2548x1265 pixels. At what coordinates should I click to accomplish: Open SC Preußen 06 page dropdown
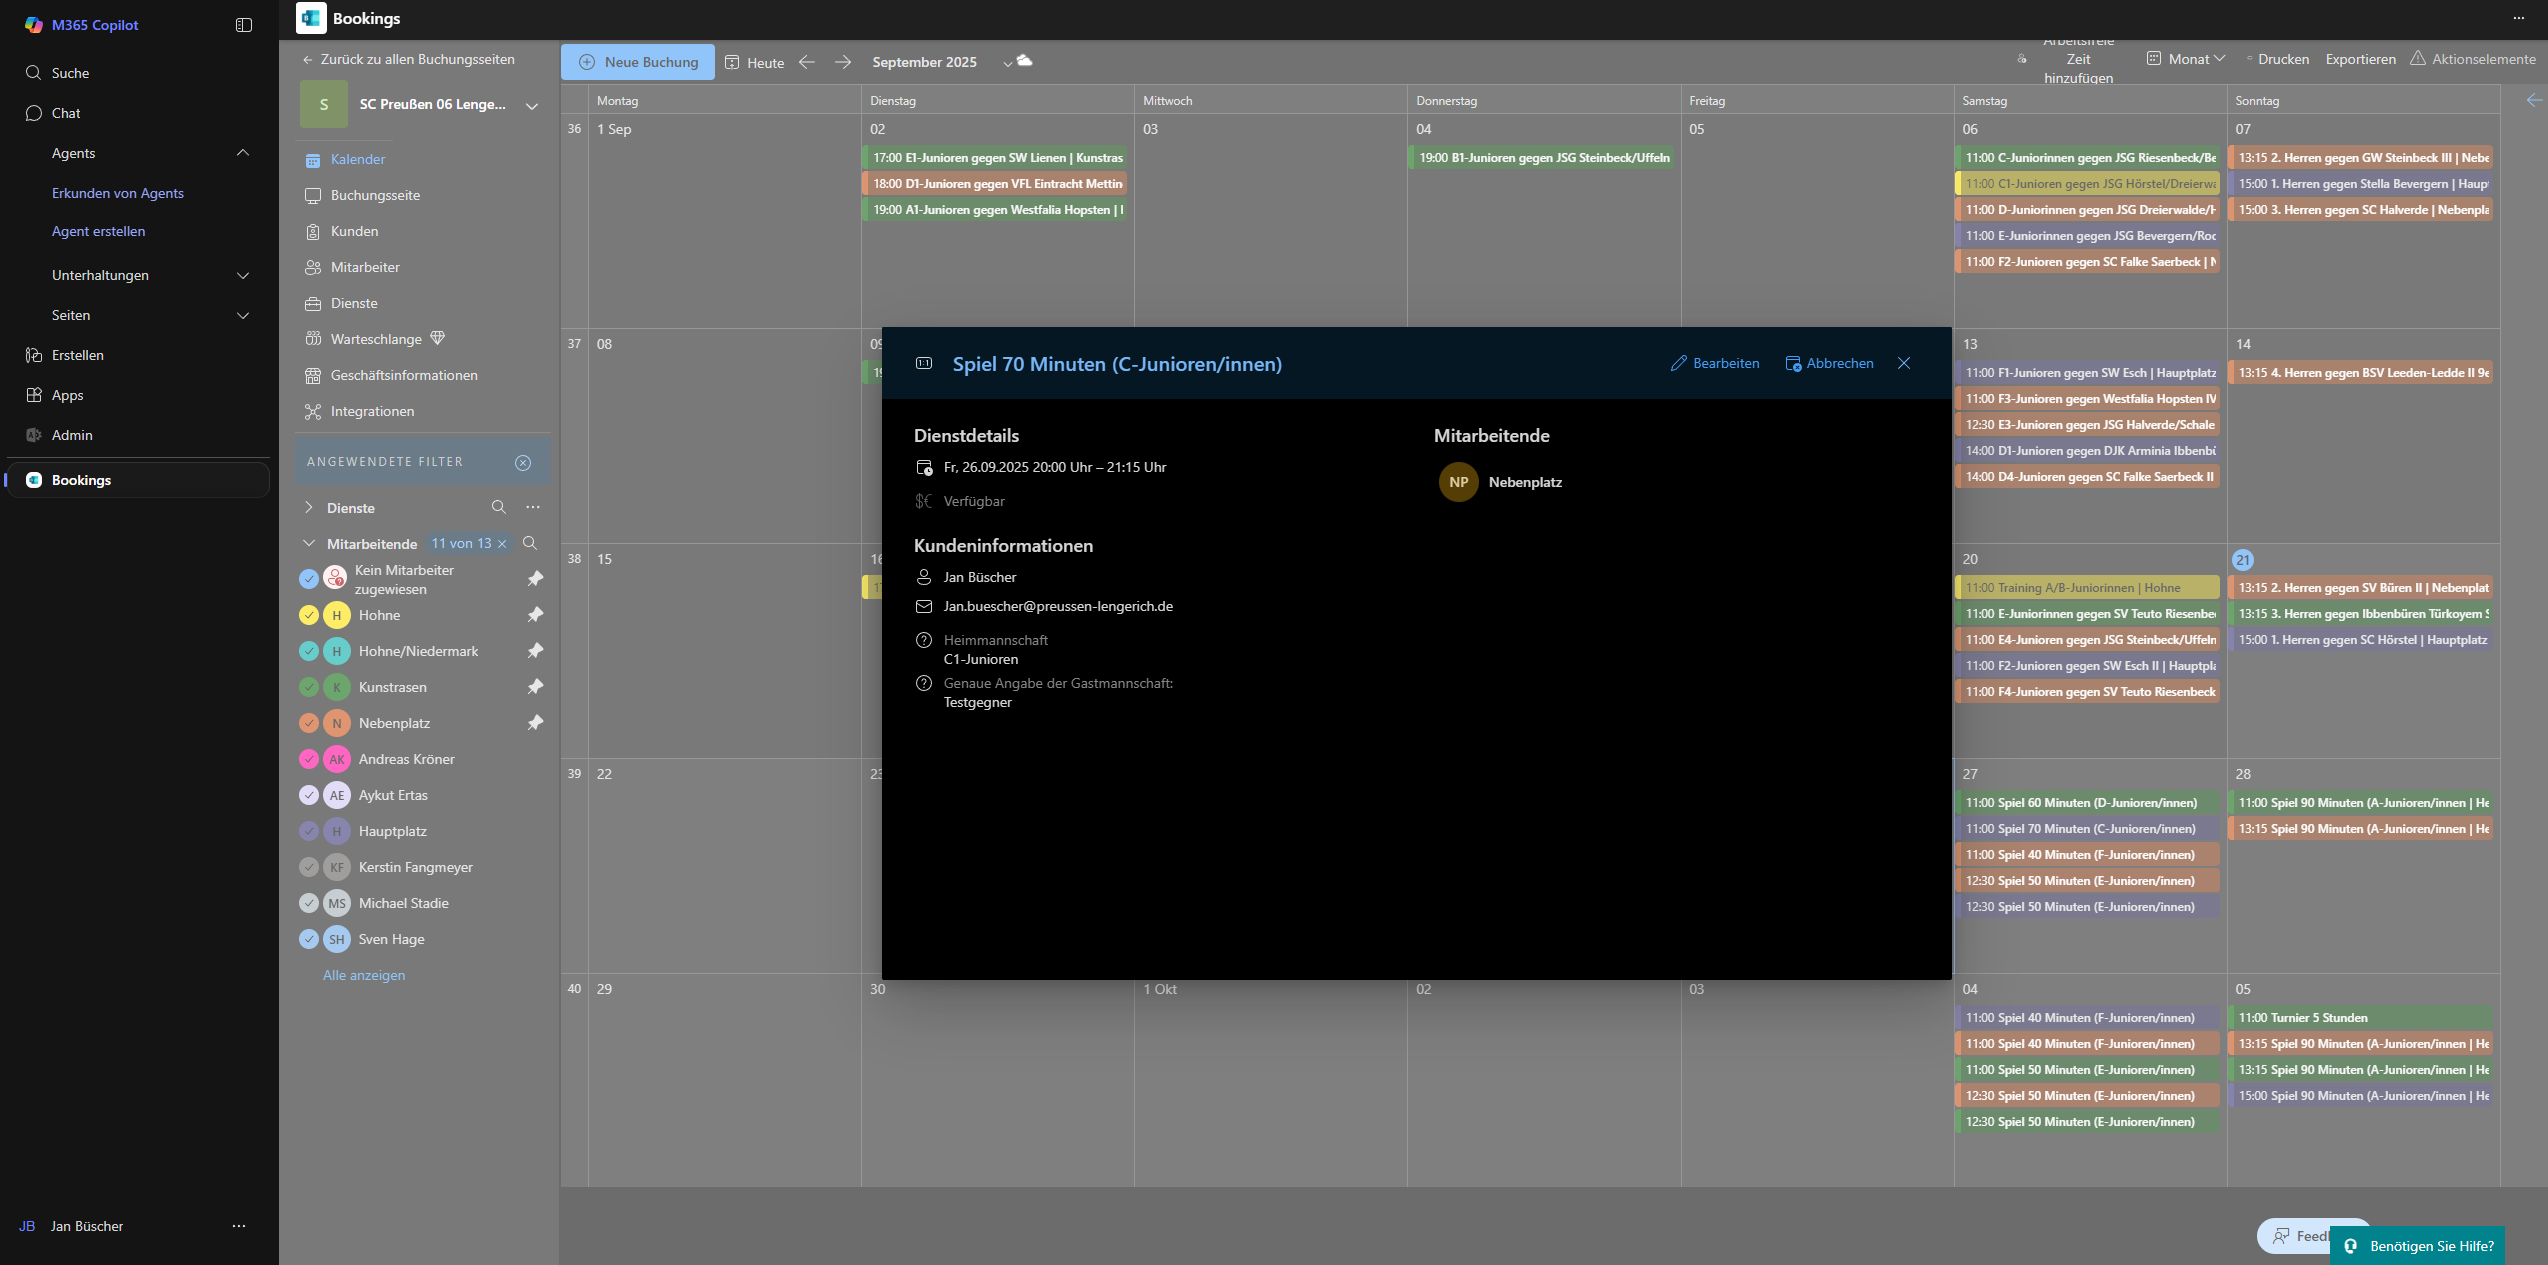point(532,105)
